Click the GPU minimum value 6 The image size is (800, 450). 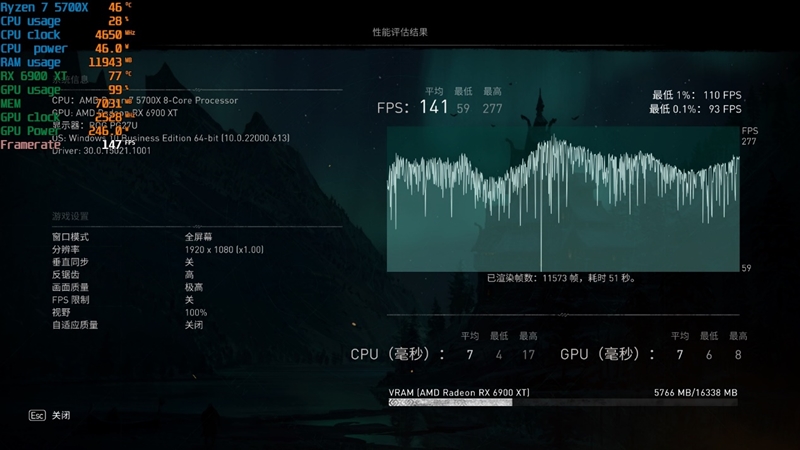(709, 355)
